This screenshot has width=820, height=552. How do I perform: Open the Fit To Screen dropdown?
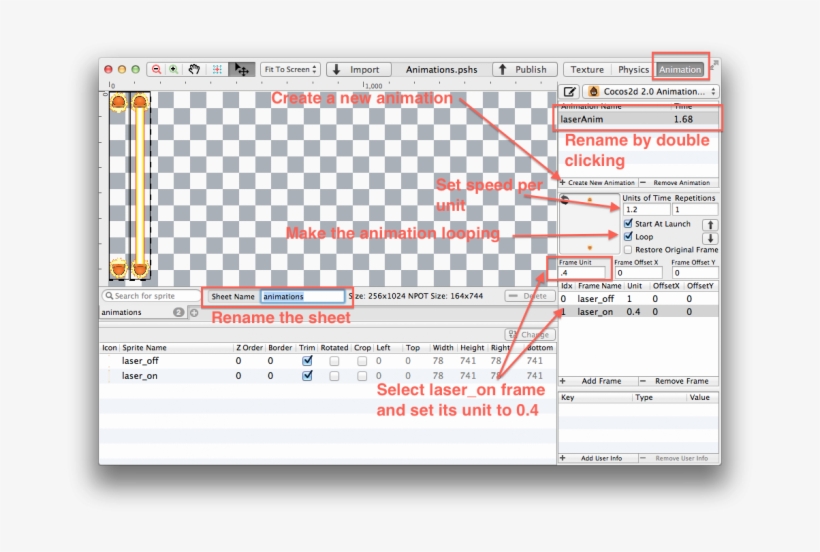click(x=290, y=70)
